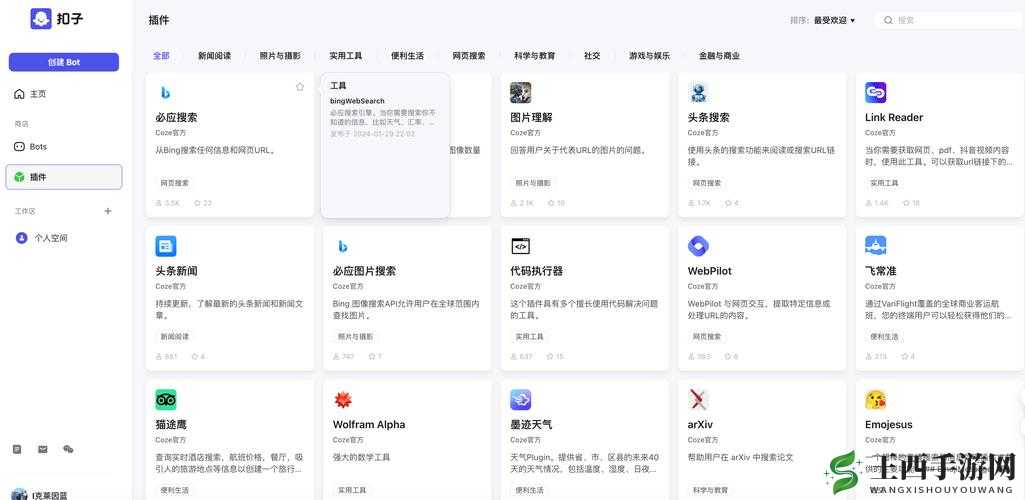
Task: Click 科学与教育 tag on arXiv card
Action: click(x=711, y=490)
